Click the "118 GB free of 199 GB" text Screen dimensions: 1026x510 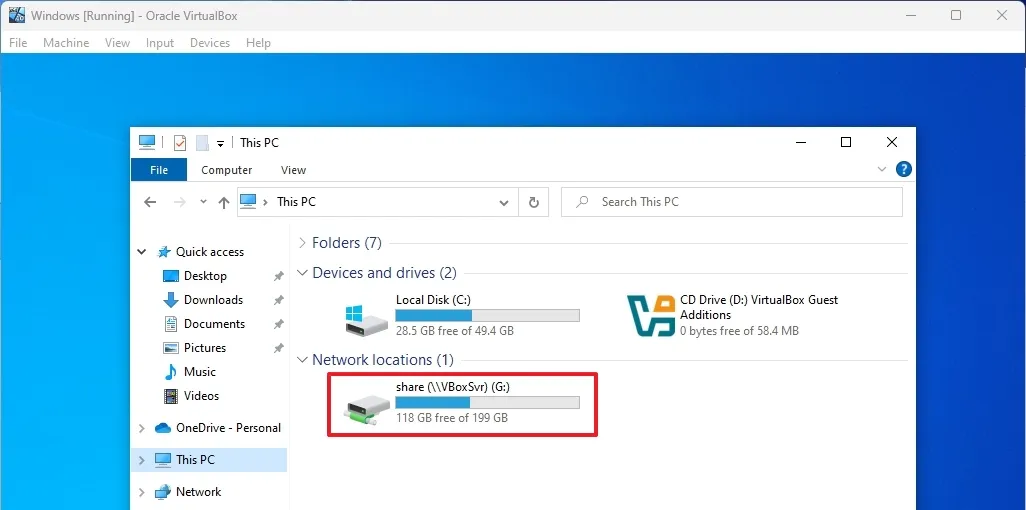[451, 418]
